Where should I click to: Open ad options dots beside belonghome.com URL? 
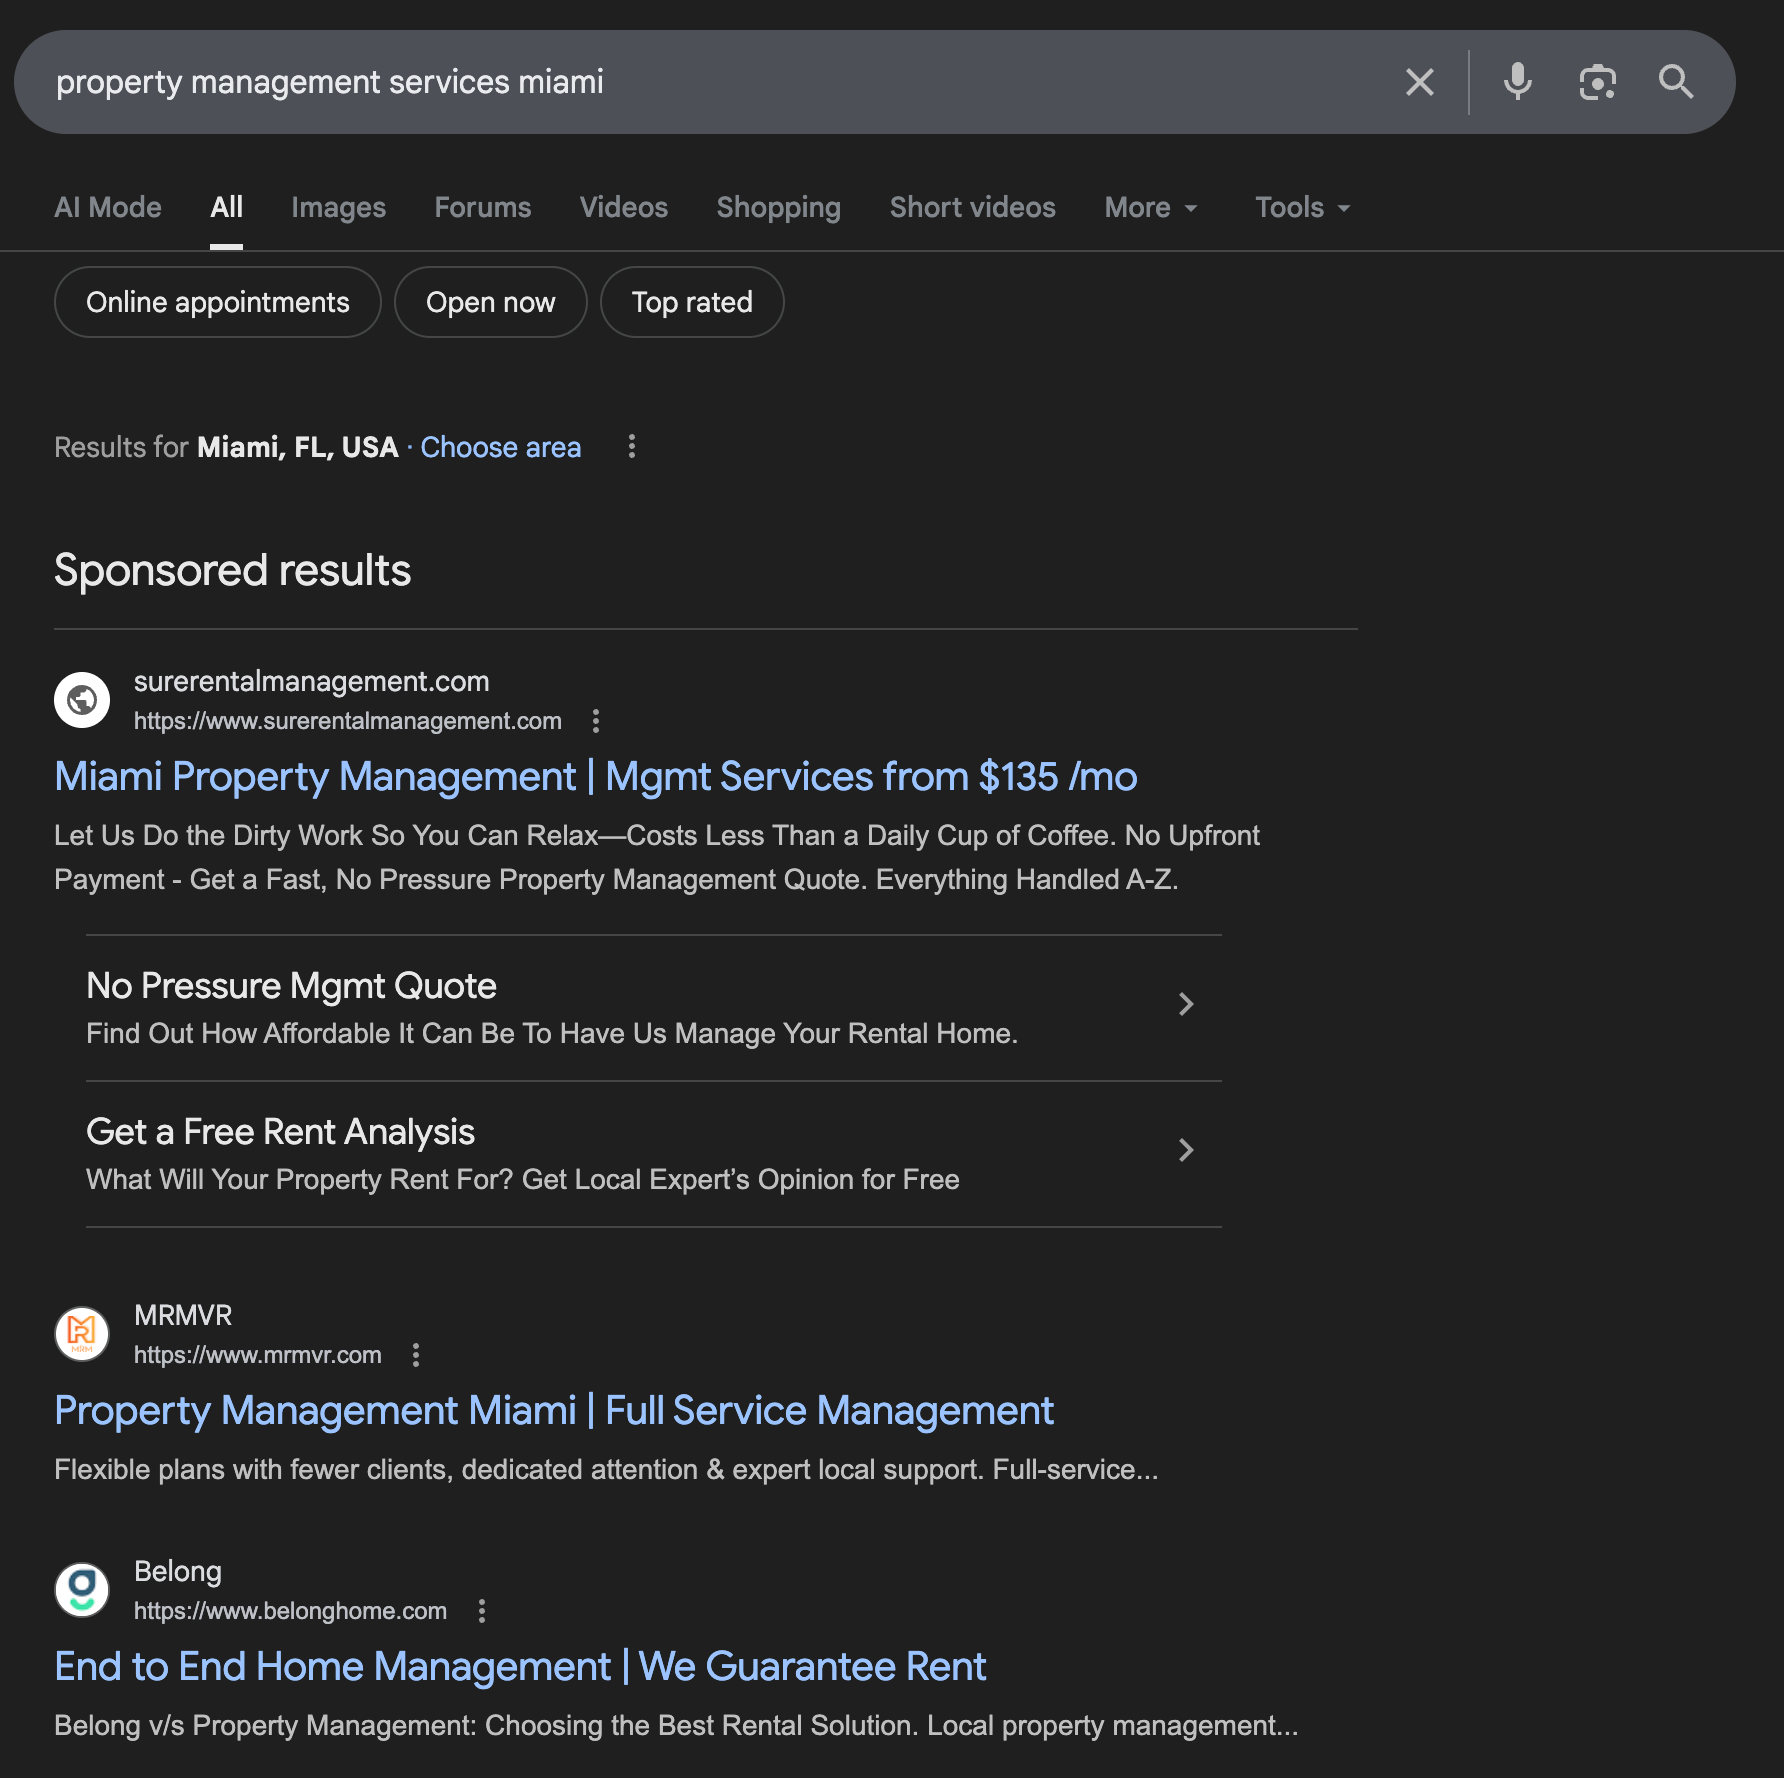(x=482, y=1611)
